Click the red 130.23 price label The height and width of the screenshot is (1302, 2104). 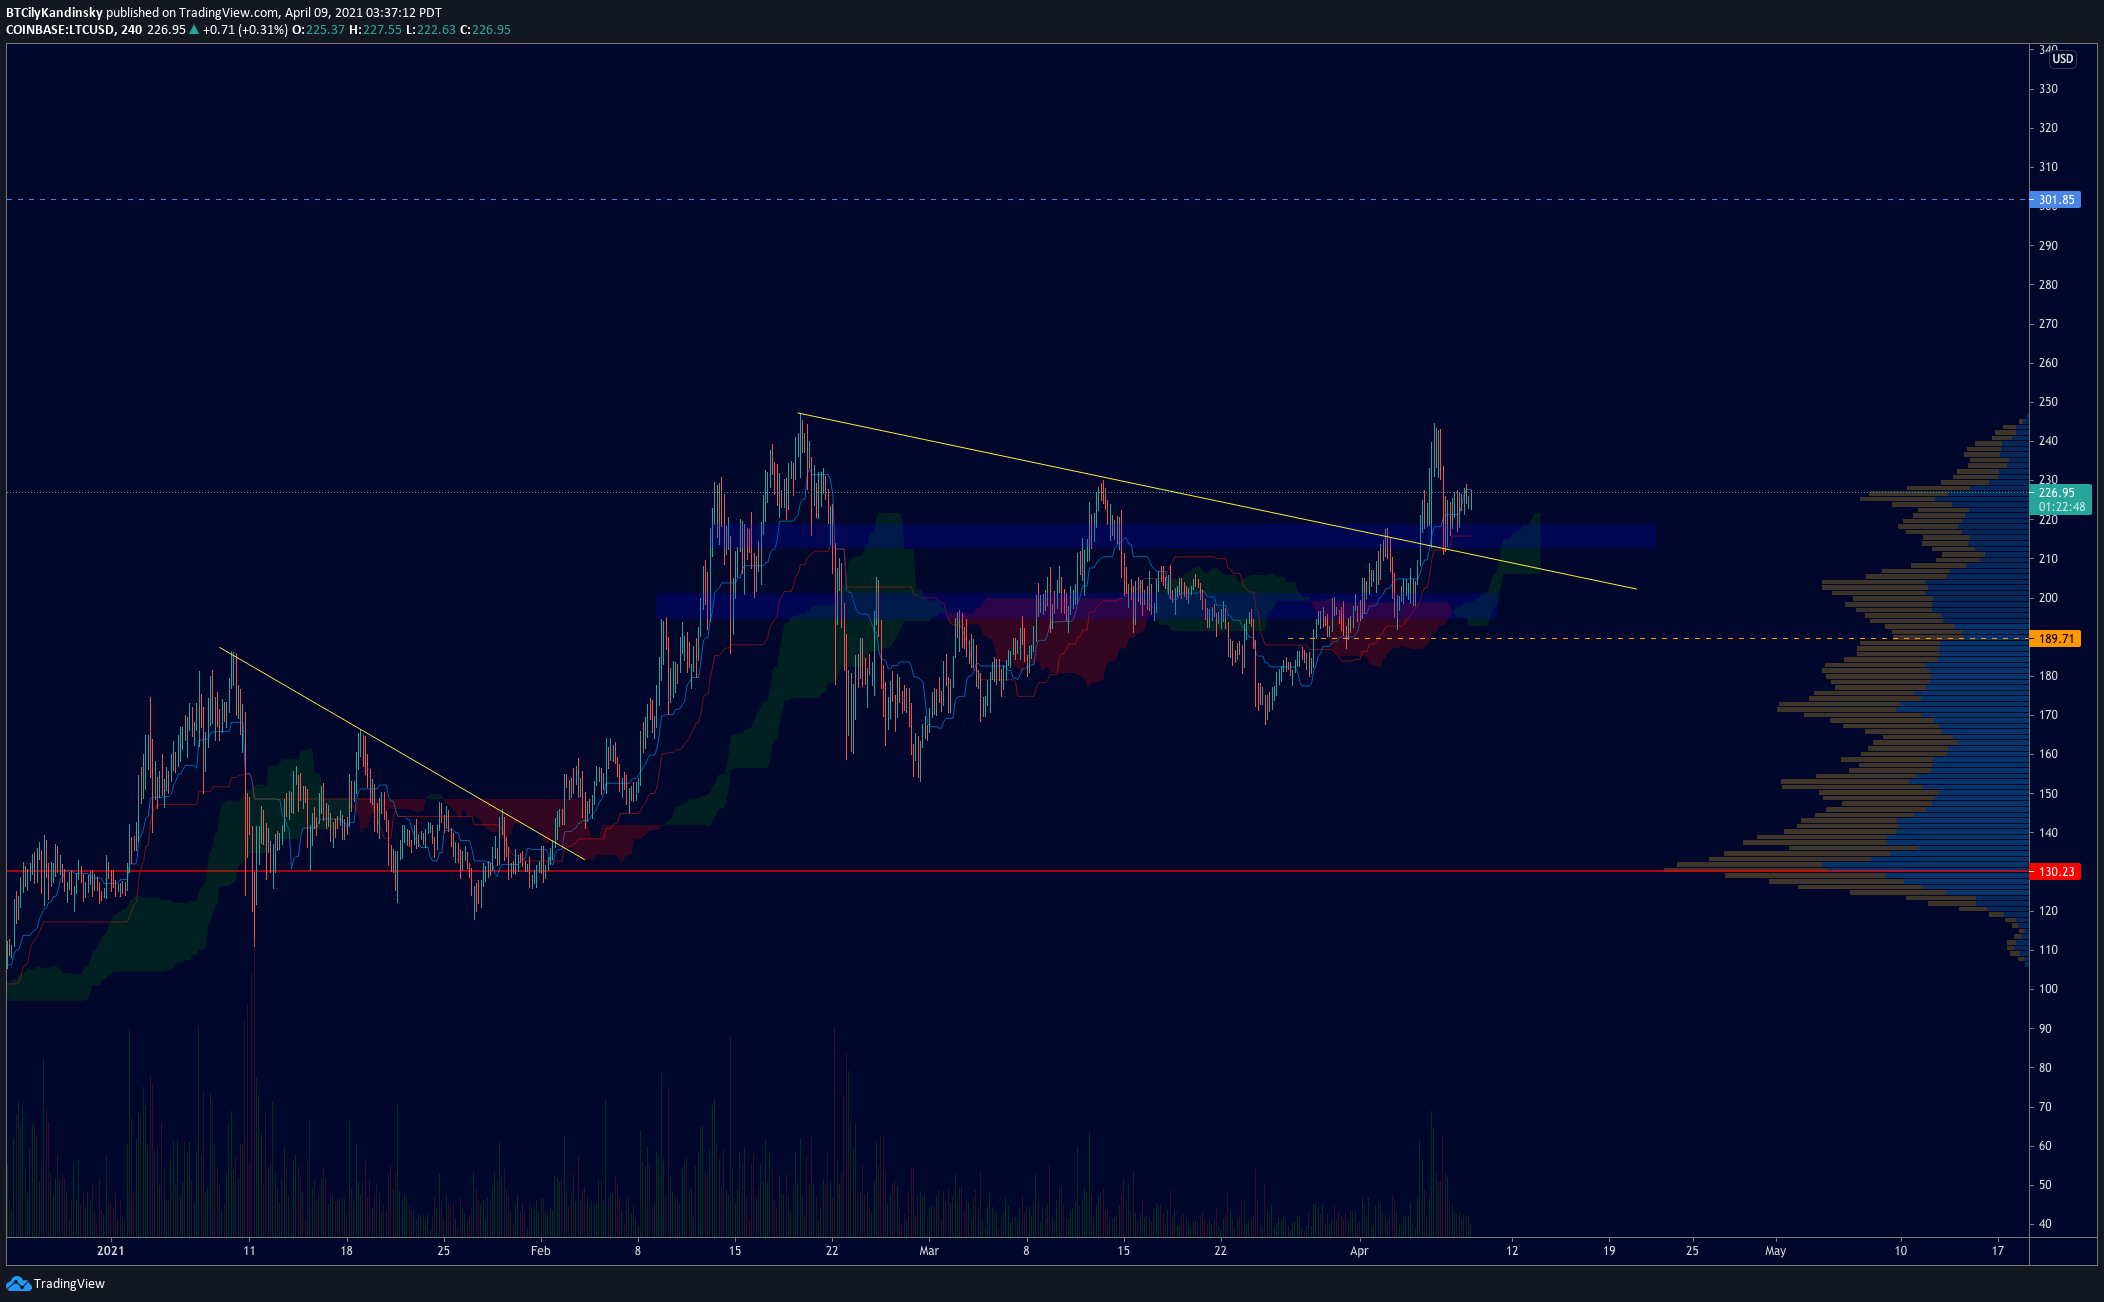click(2055, 872)
